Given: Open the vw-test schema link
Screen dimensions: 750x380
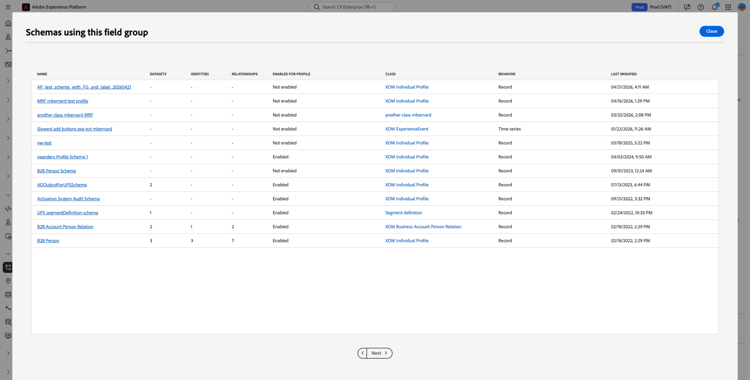Looking at the screenshot, I should pos(44,143).
